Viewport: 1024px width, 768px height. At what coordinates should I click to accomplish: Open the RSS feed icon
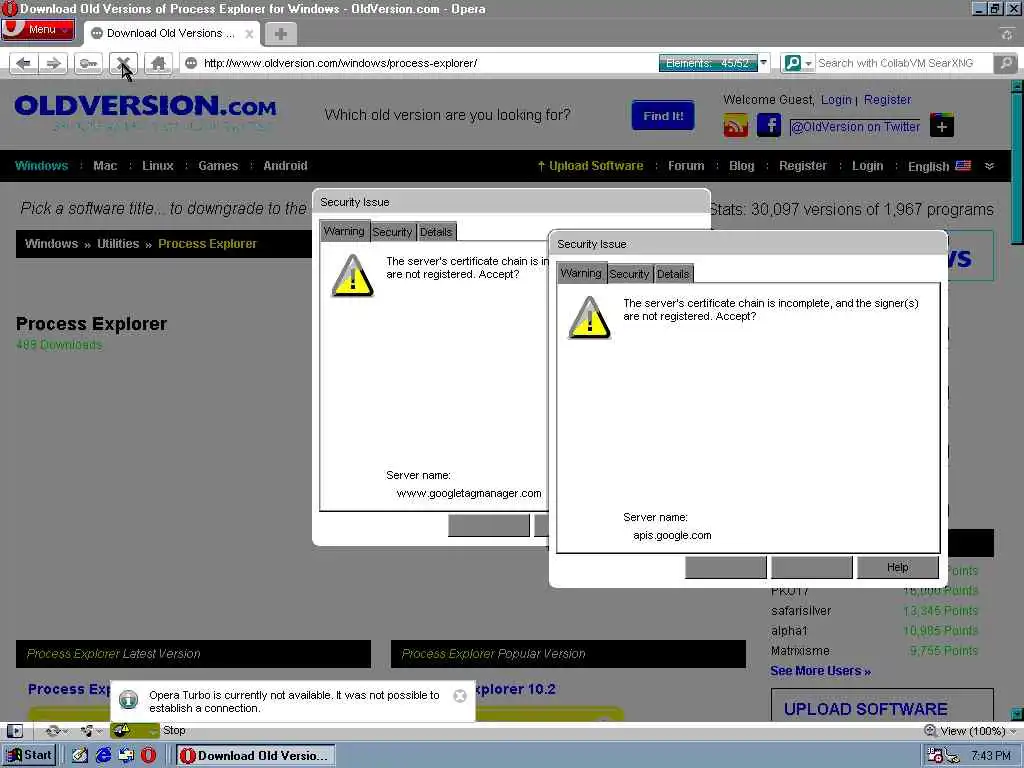[735, 125]
